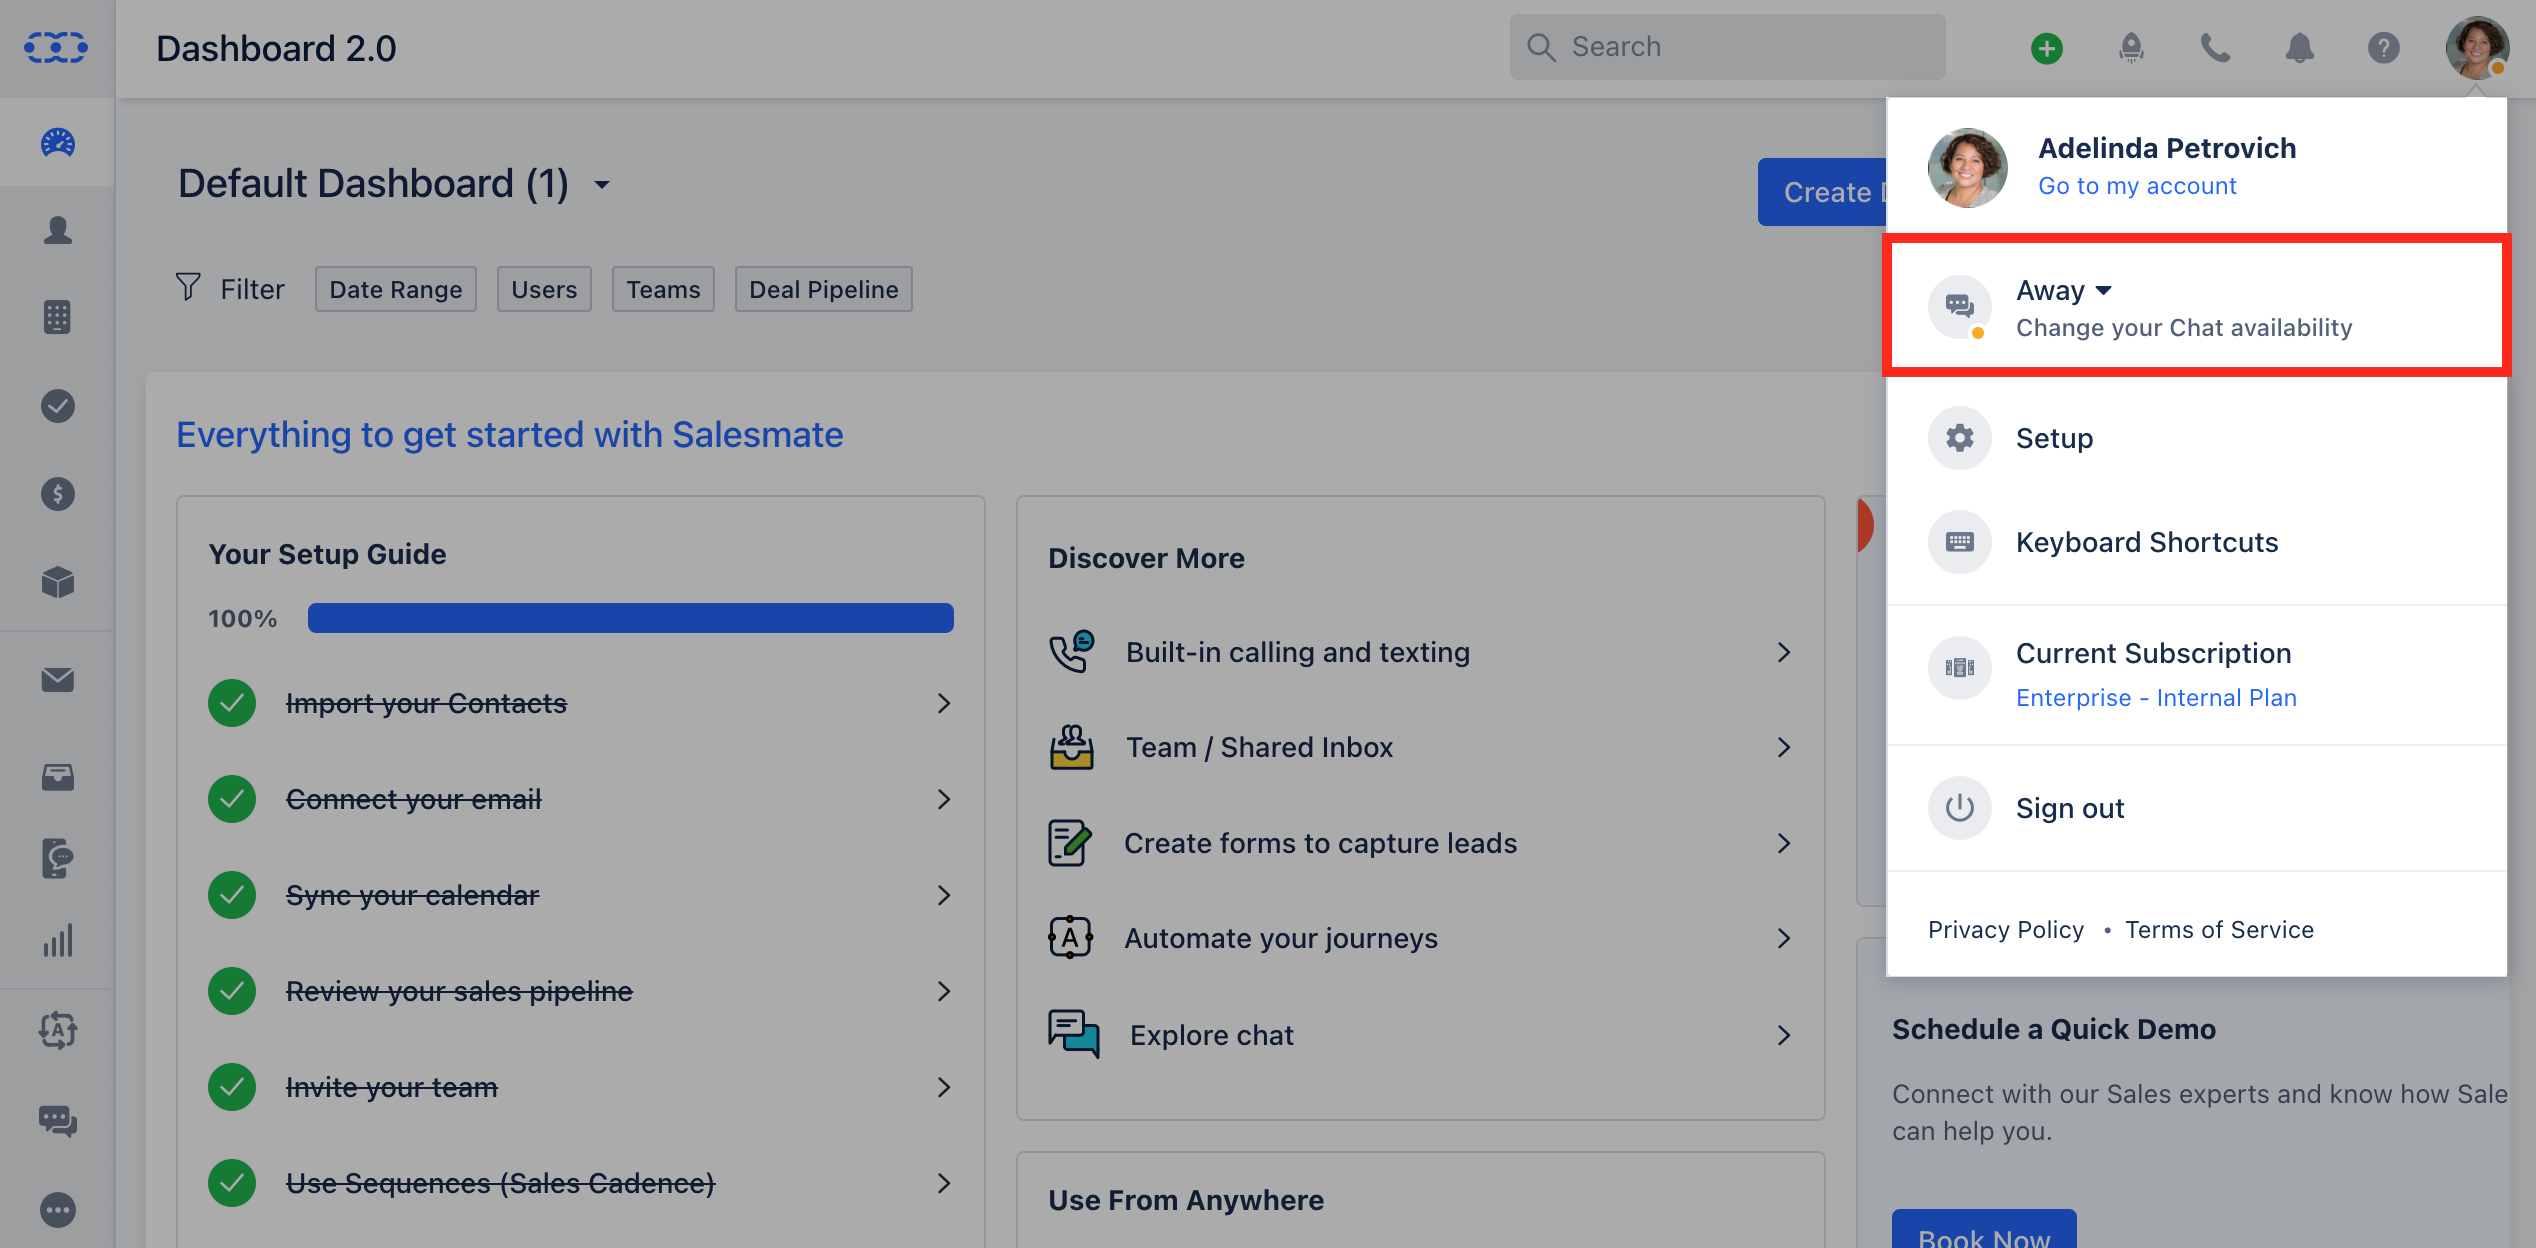Open Activities checkmark icon in sidebar
Image resolution: width=2536 pixels, height=1248 pixels.
tap(57, 406)
